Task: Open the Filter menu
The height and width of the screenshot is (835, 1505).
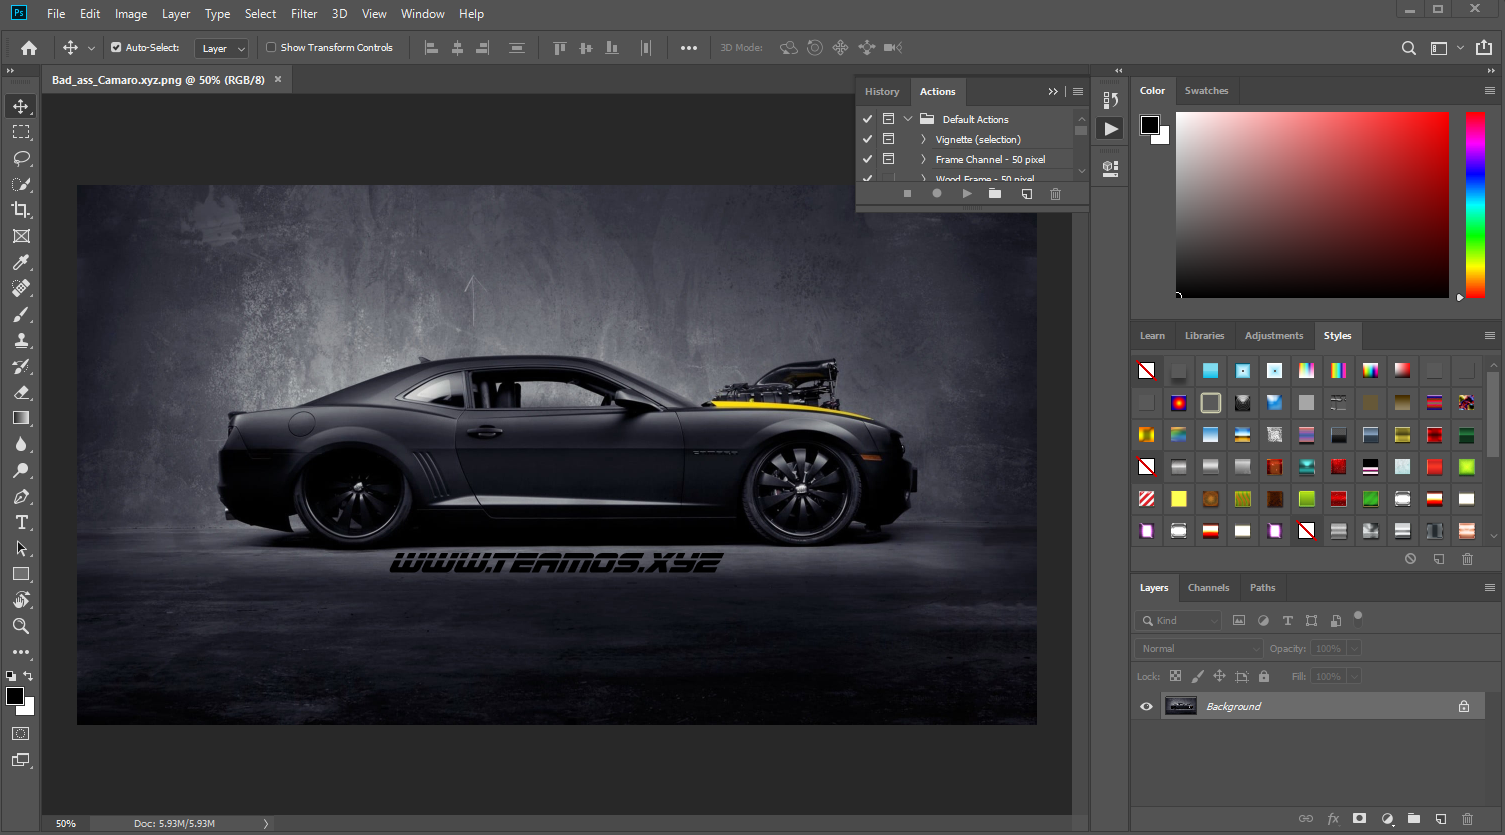Action: coord(304,13)
